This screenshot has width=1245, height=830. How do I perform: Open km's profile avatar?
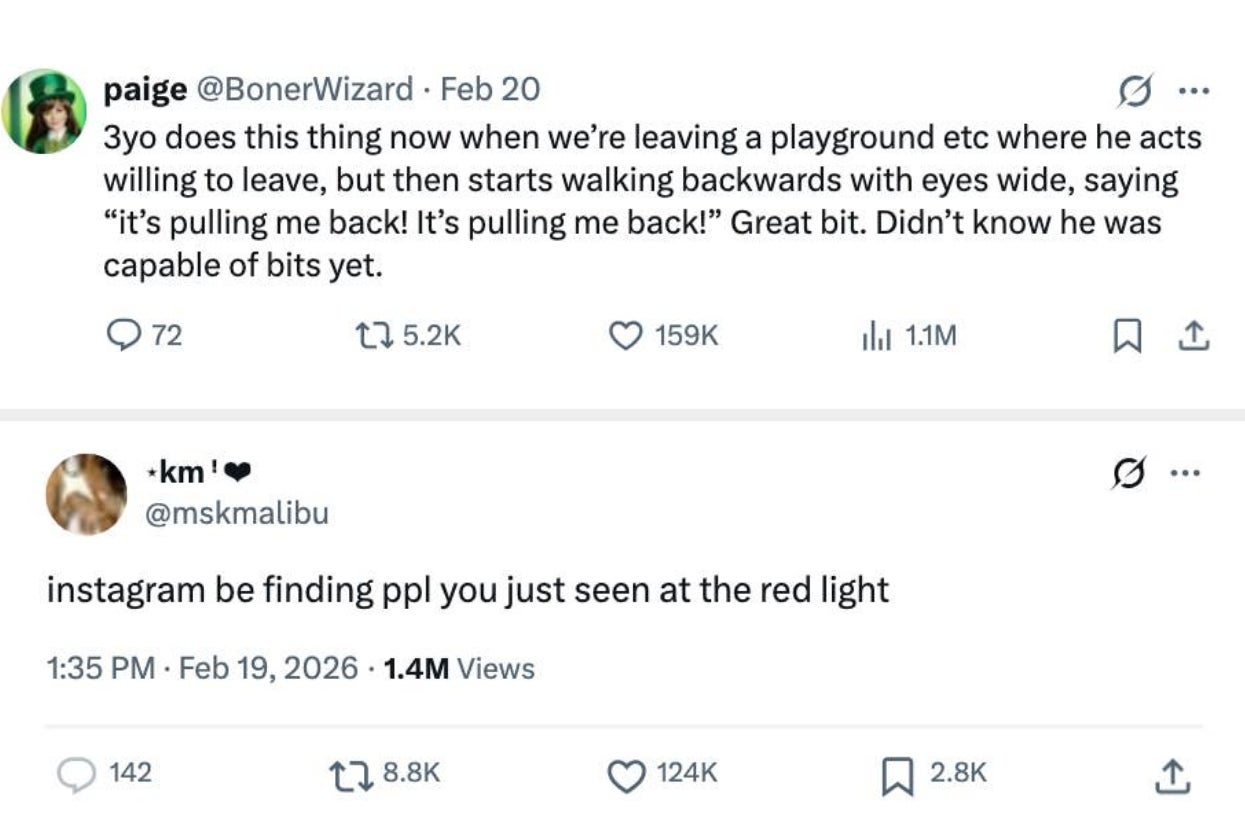pos(86,494)
